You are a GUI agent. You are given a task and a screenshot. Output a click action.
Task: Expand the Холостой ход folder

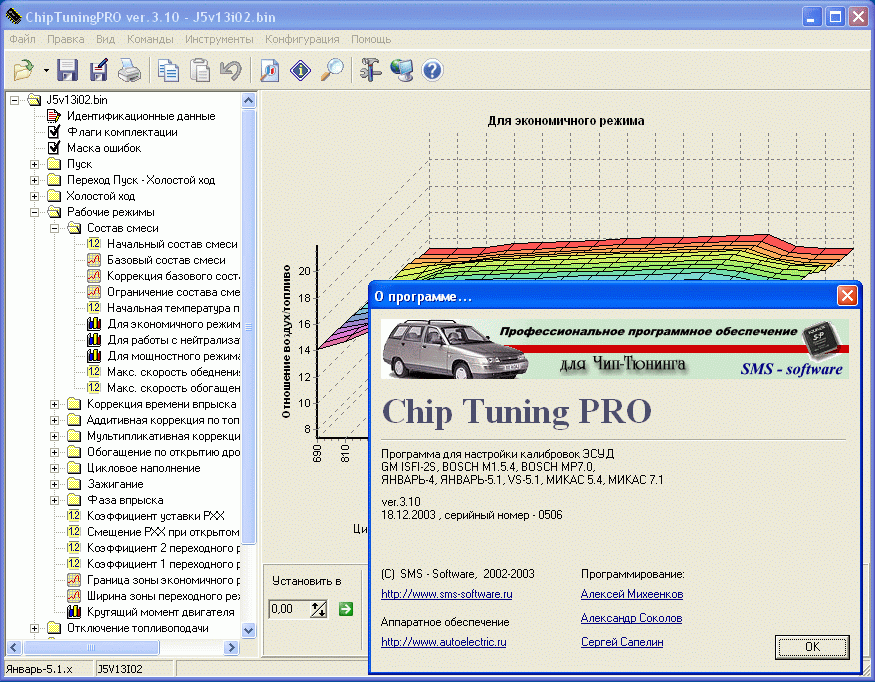tap(35, 196)
